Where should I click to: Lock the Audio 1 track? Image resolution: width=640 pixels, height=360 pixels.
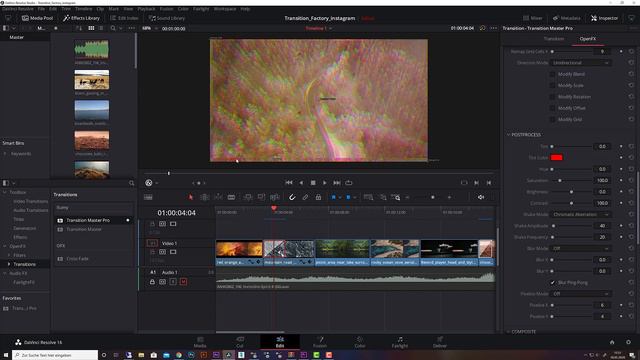(x=152, y=282)
